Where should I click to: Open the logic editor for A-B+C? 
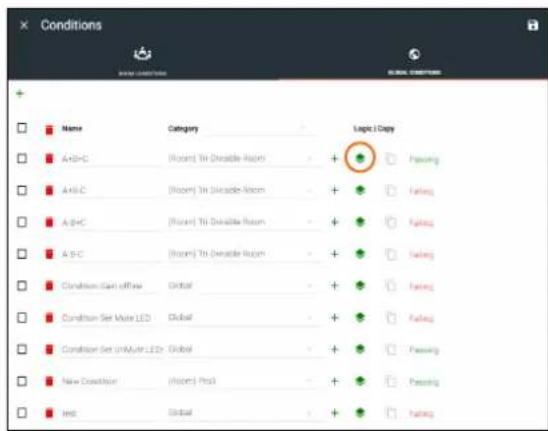tap(360, 222)
